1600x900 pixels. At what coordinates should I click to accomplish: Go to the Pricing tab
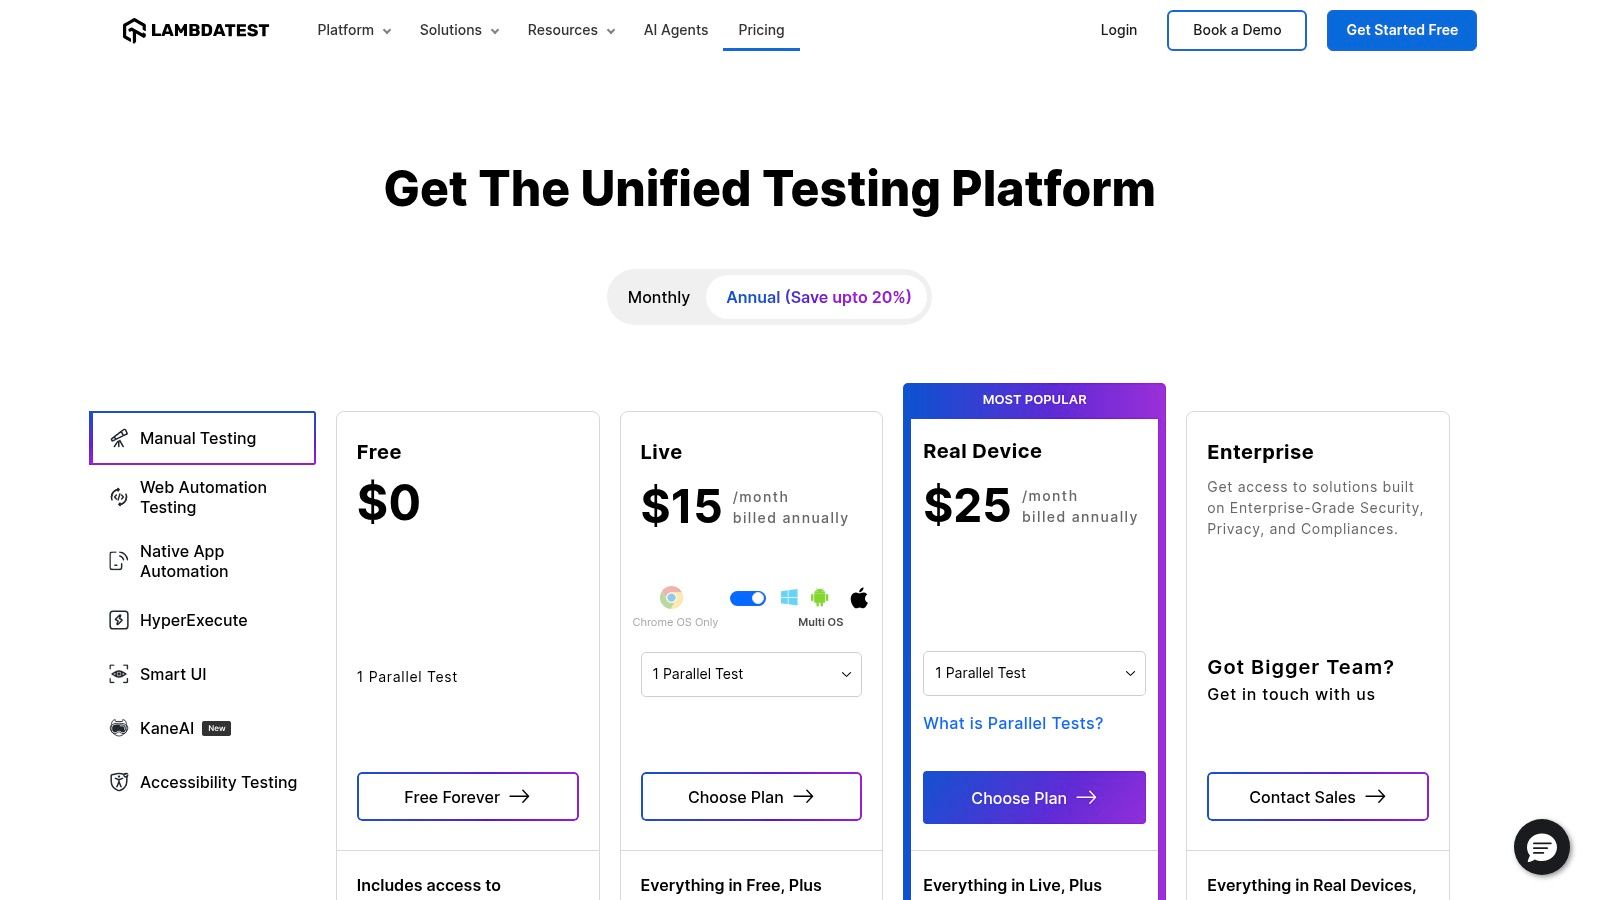pyautogui.click(x=761, y=30)
